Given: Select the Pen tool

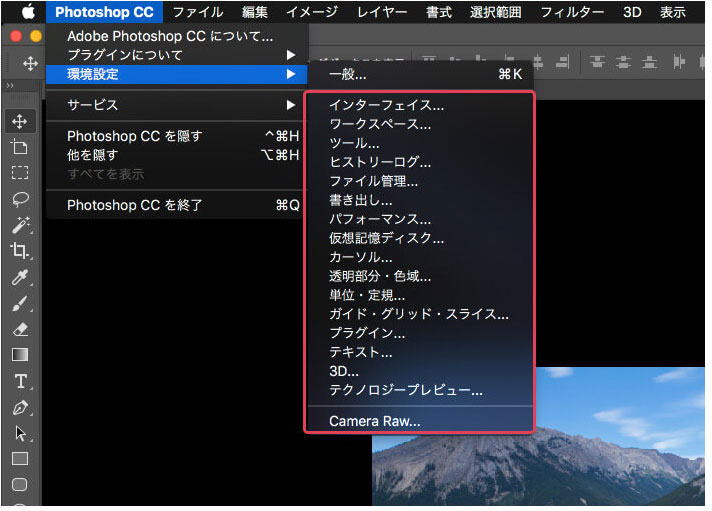Looking at the screenshot, I should click(20, 407).
